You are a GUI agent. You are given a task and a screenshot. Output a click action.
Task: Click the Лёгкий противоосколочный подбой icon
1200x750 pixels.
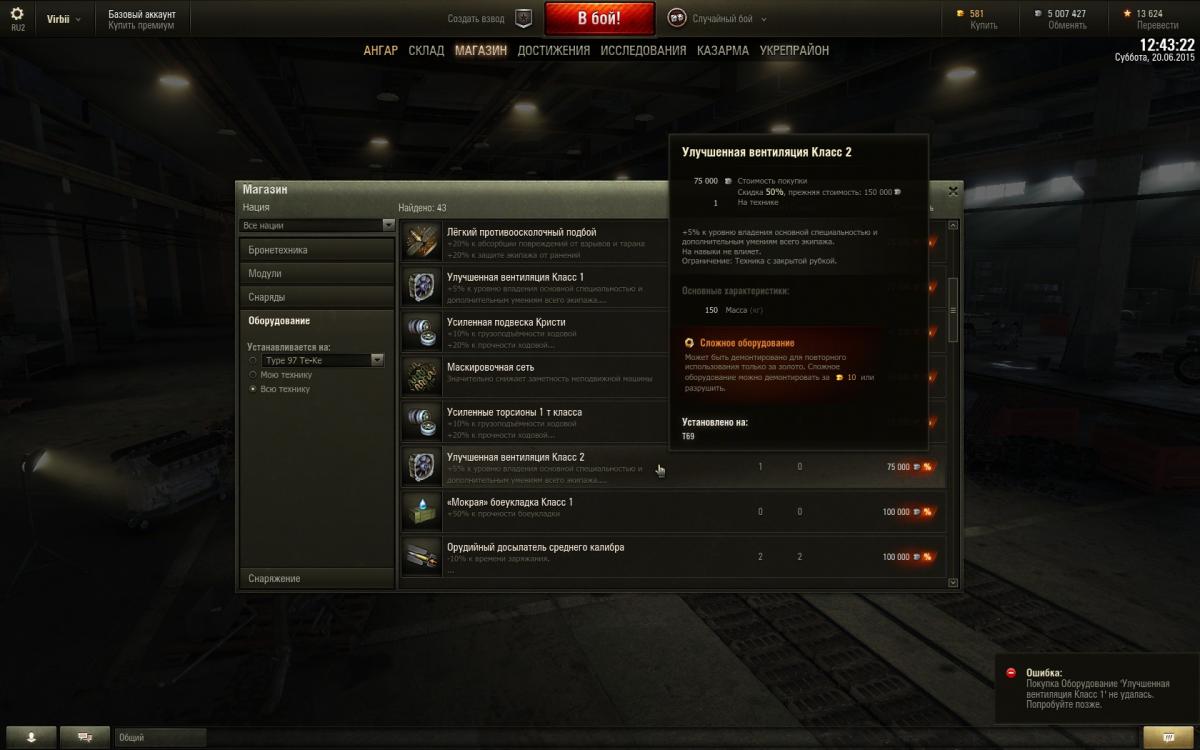tap(420, 241)
